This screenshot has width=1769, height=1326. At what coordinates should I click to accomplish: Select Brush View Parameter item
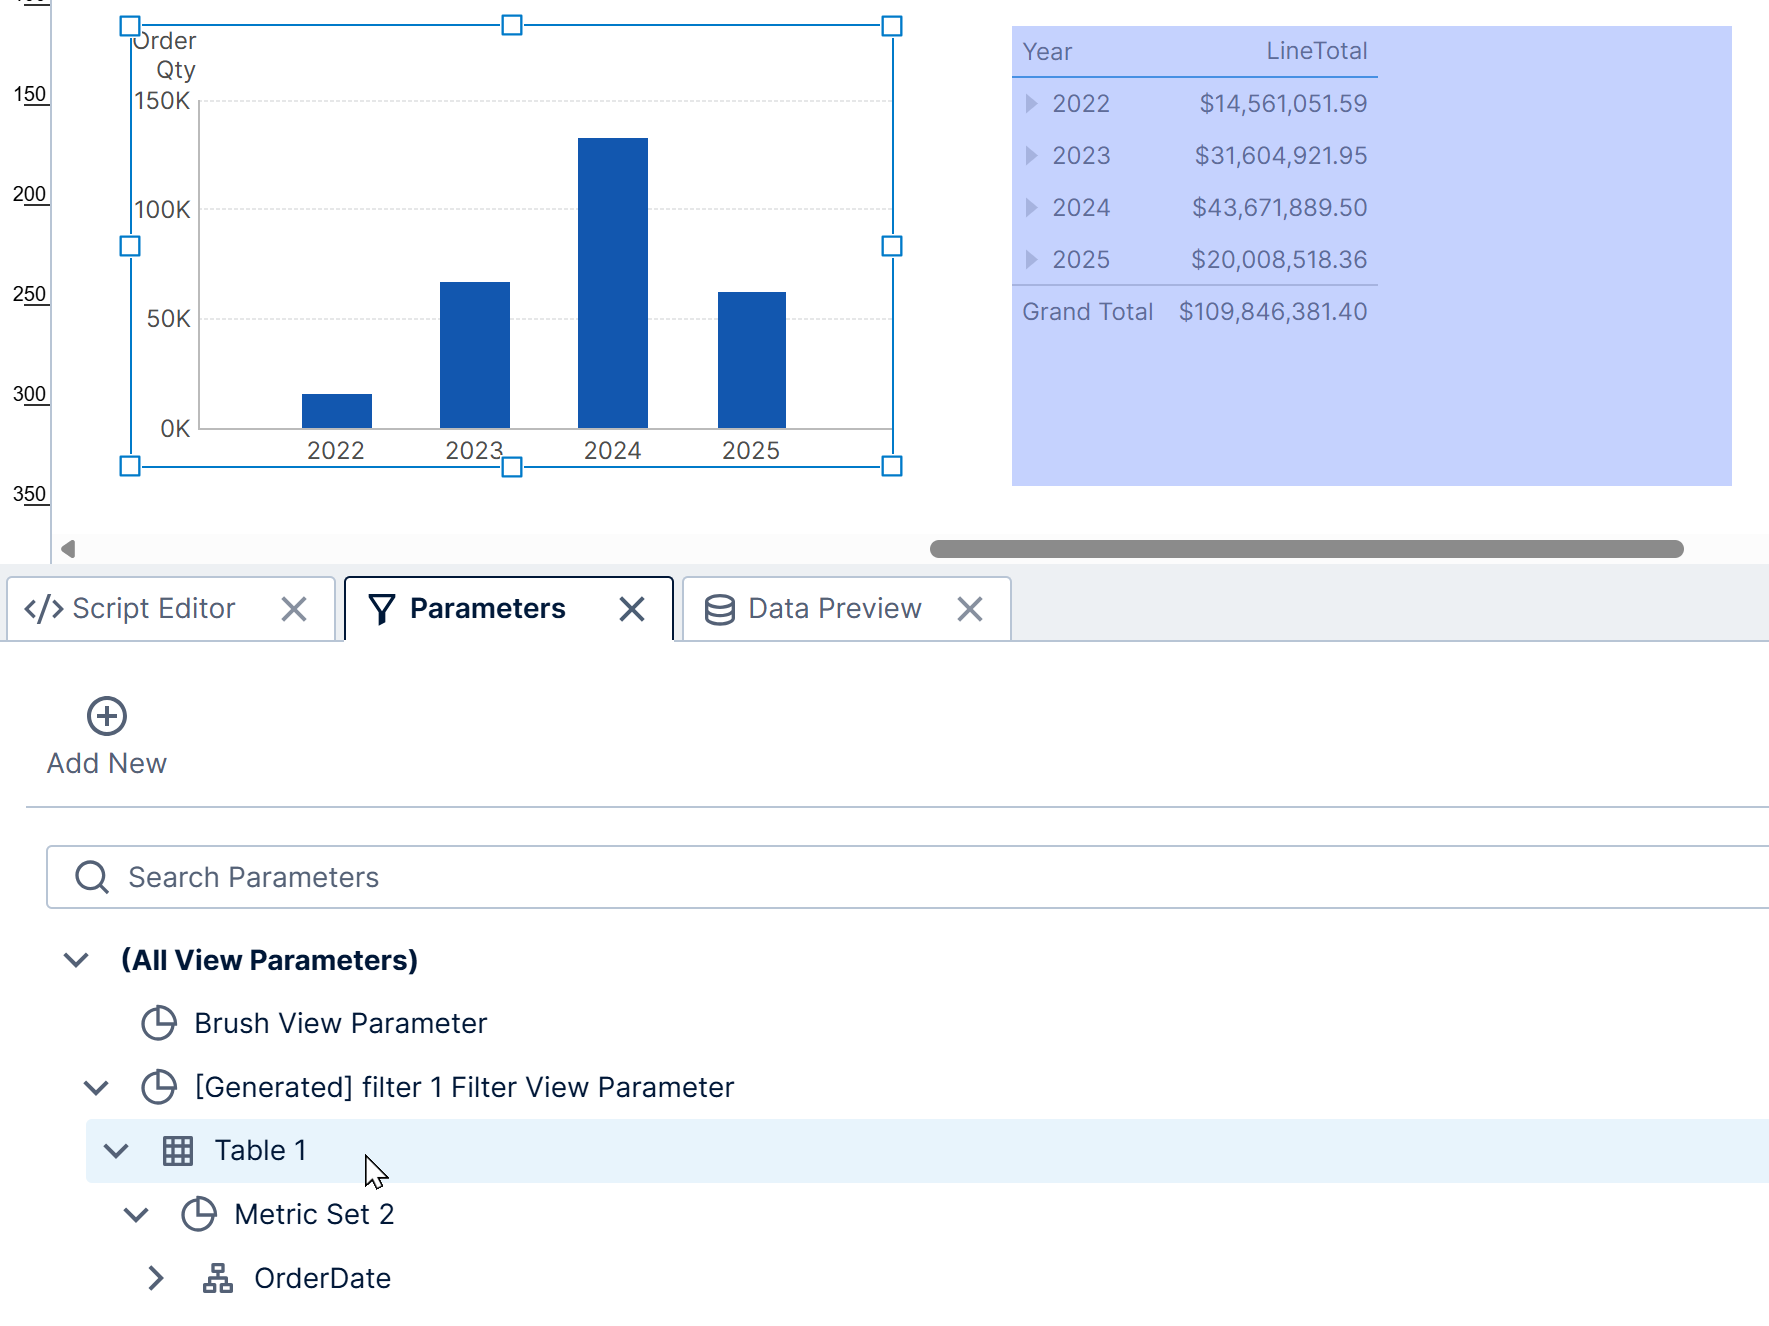(x=340, y=1023)
